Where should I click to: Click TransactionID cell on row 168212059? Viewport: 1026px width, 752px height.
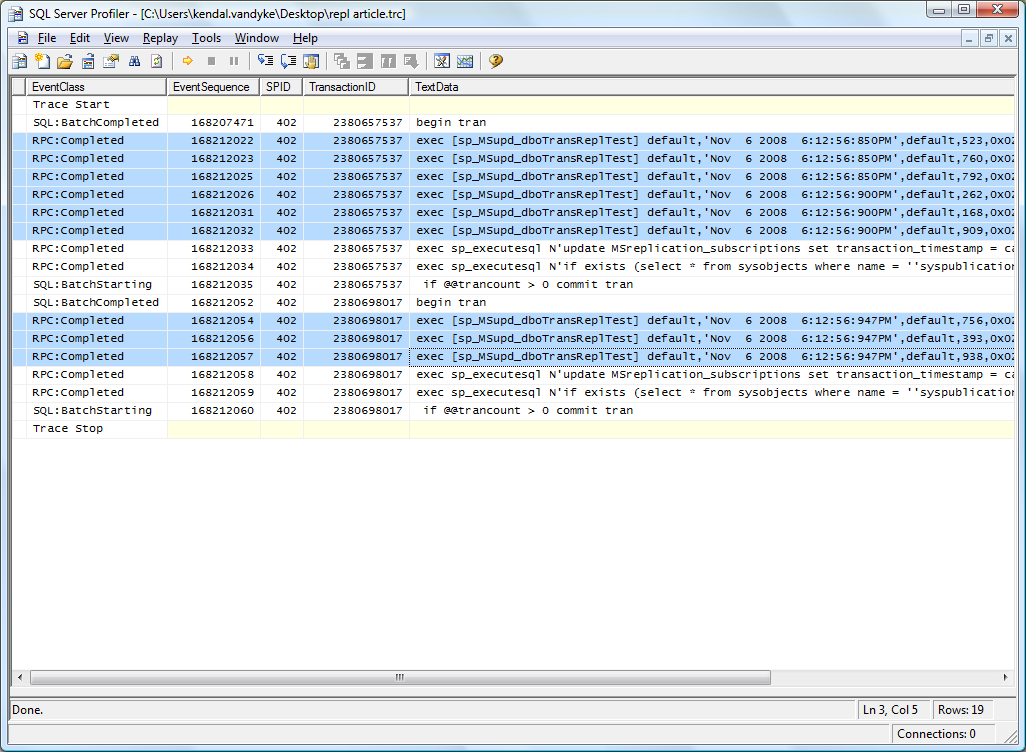click(357, 393)
